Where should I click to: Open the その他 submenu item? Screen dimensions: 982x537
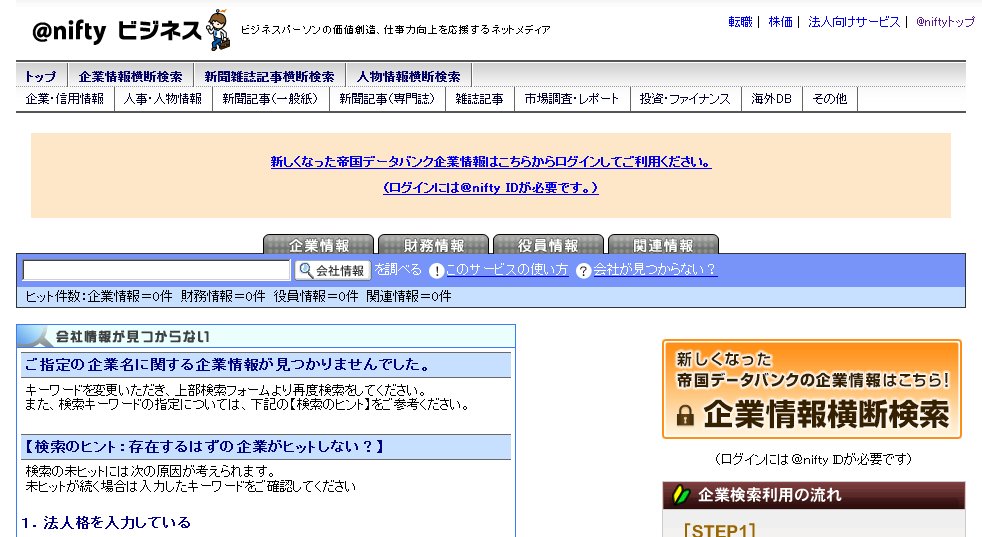coord(829,99)
